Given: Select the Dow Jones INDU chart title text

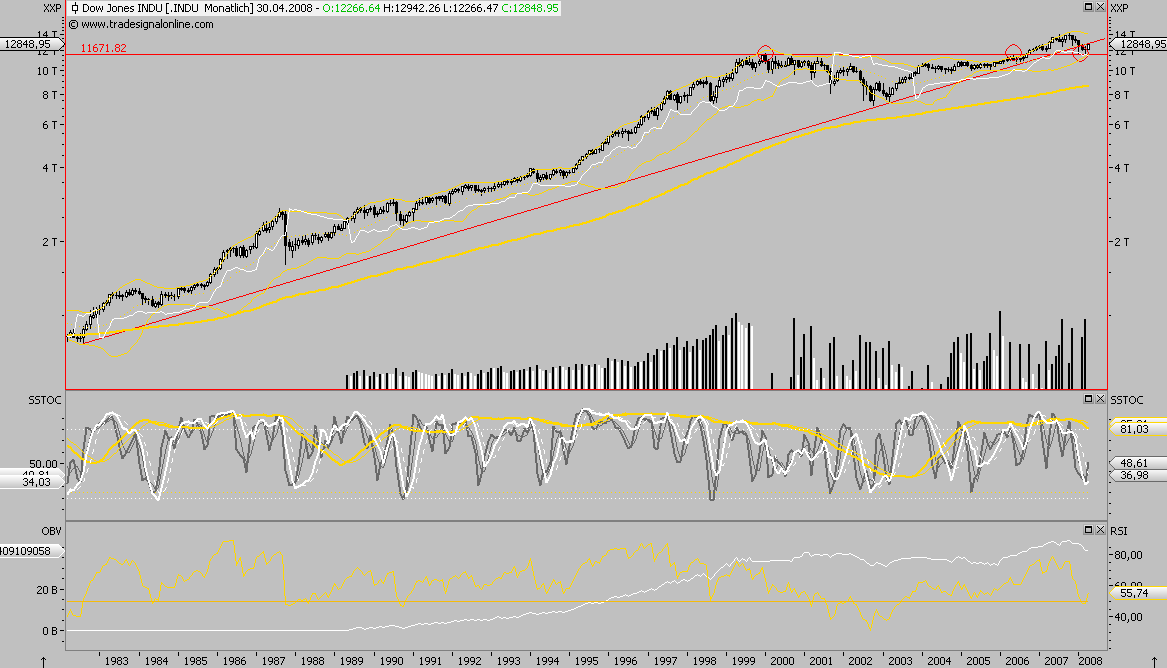Looking at the screenshot, I should 122,8.
